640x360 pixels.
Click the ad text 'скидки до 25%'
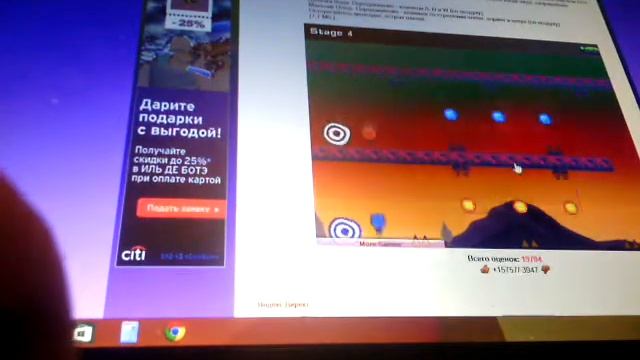coord(172,160)
